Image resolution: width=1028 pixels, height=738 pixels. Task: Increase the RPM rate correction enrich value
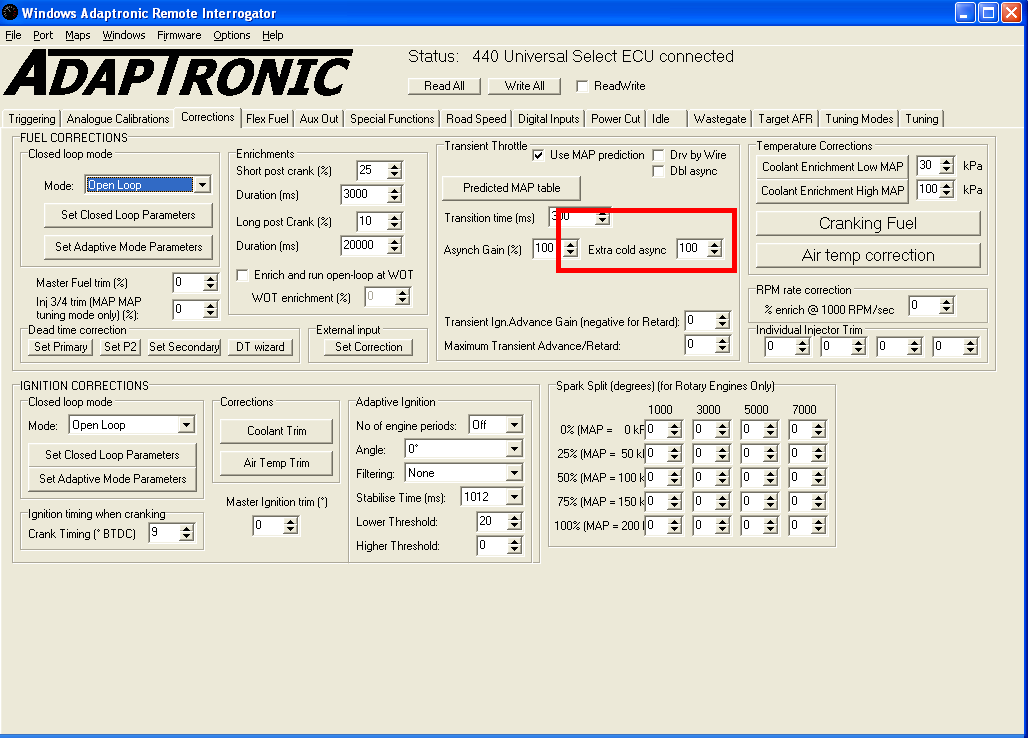(x=946, y=301)
